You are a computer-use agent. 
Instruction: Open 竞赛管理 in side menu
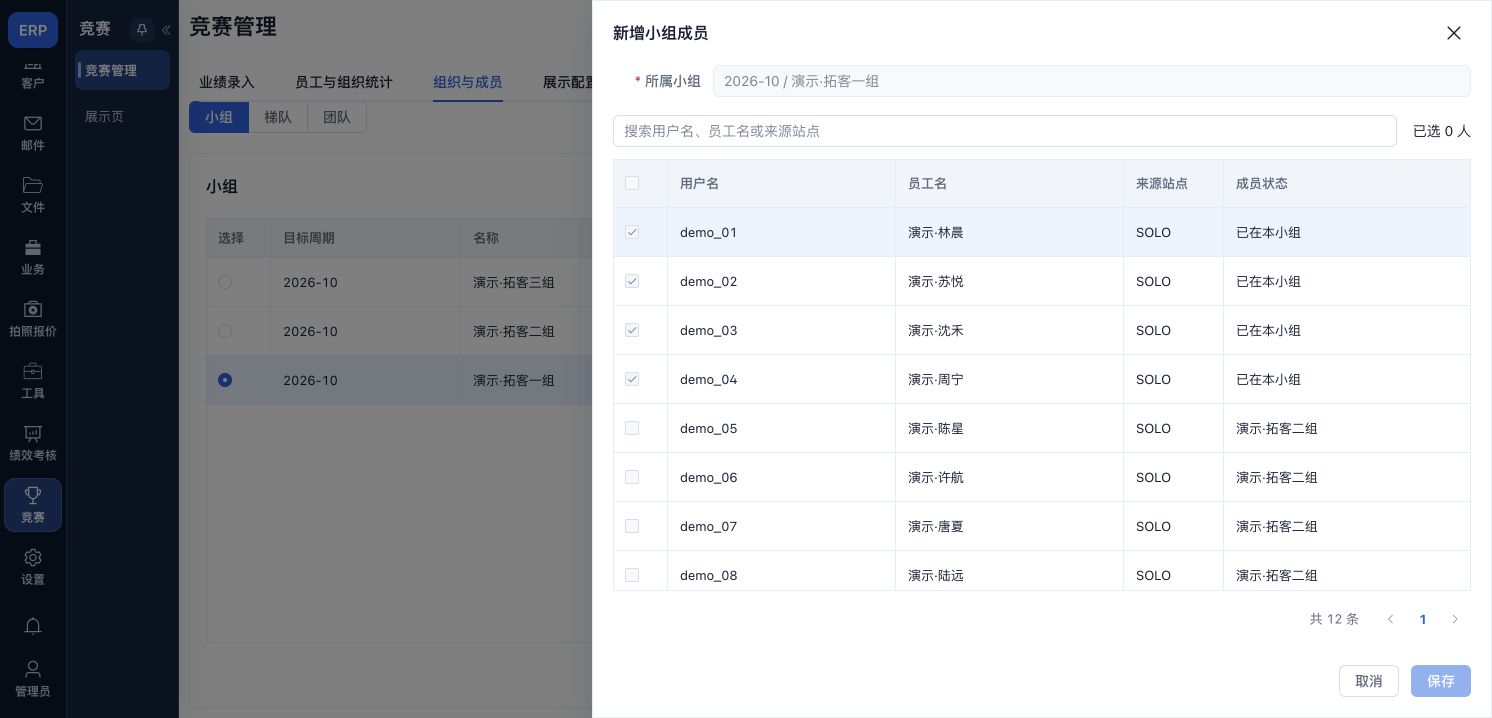tap(122, 70)
